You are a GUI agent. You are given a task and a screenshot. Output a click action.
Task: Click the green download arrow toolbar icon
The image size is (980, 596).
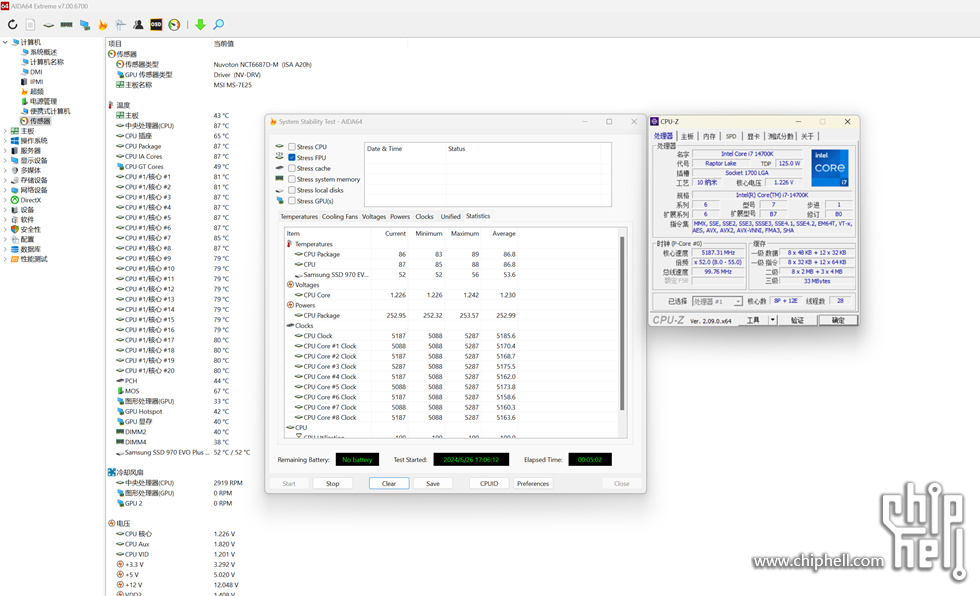click(x=200, y=24)
